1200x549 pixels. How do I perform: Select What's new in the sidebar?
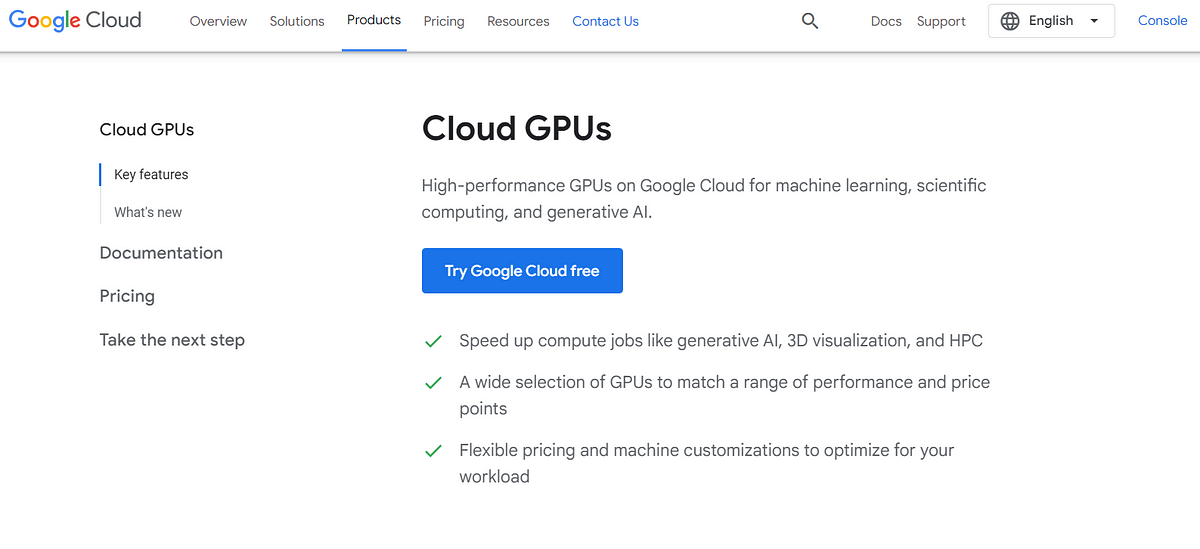[148, 212]
